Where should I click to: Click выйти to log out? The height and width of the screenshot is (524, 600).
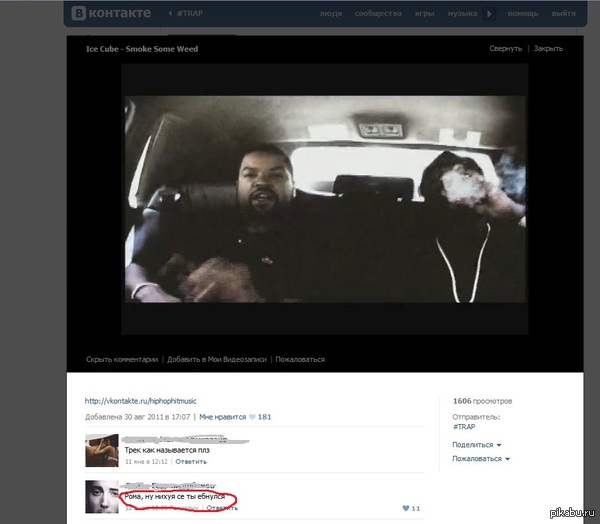point(563,14)
